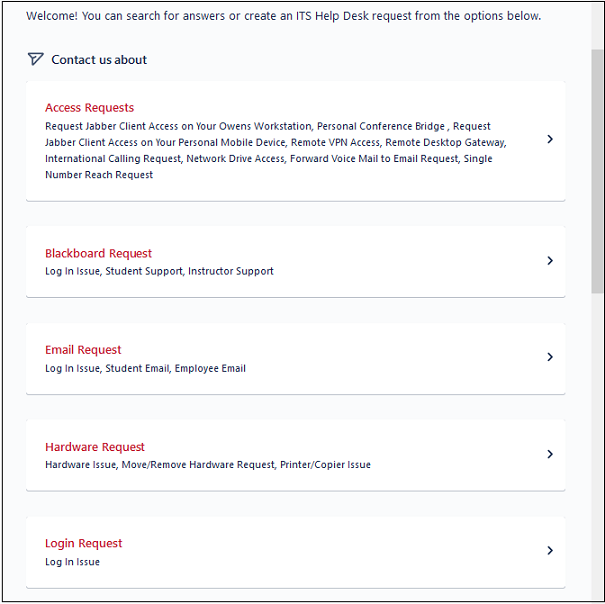Expand the Email Request chevron arrow
This screenshot has height=604, width=605.
[x=550, y=357]
